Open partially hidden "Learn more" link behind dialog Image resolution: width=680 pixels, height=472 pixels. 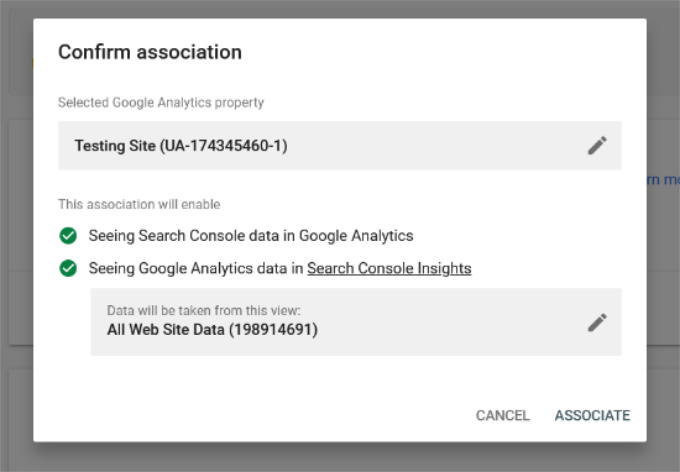coord(662,180)
